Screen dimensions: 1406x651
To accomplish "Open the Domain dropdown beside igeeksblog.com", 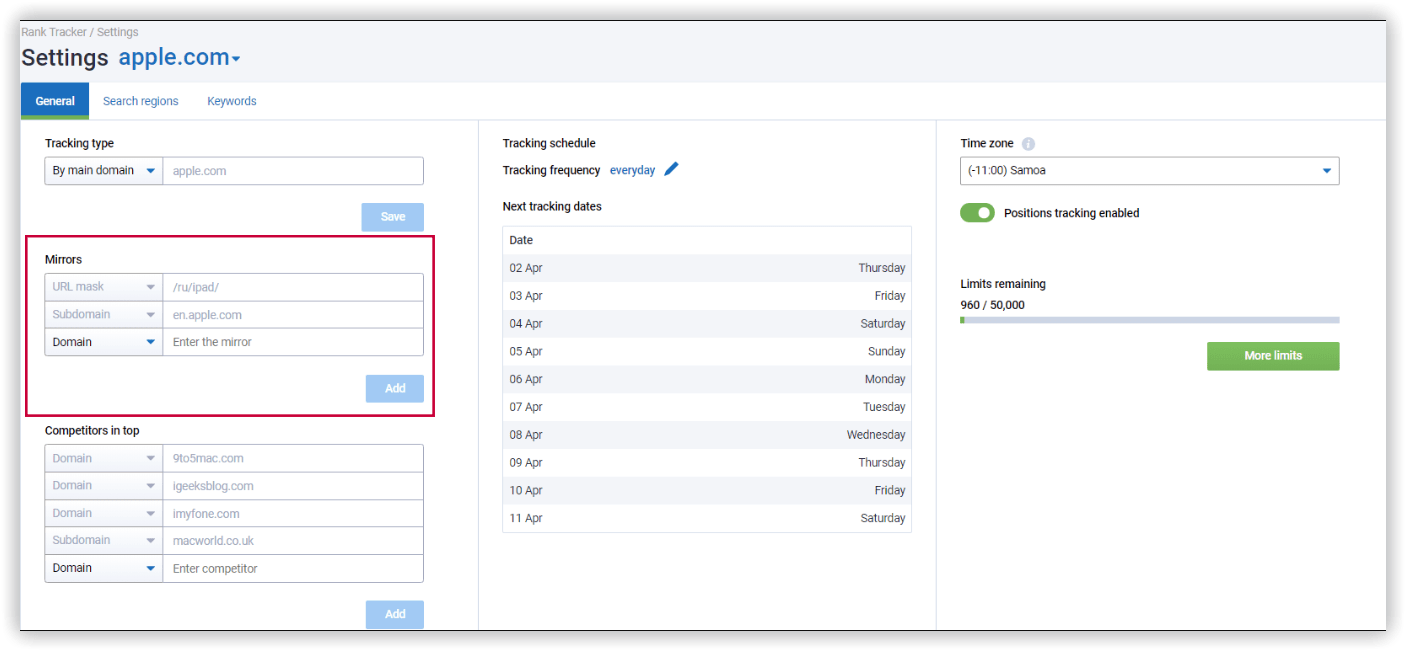I will point(104,486).
